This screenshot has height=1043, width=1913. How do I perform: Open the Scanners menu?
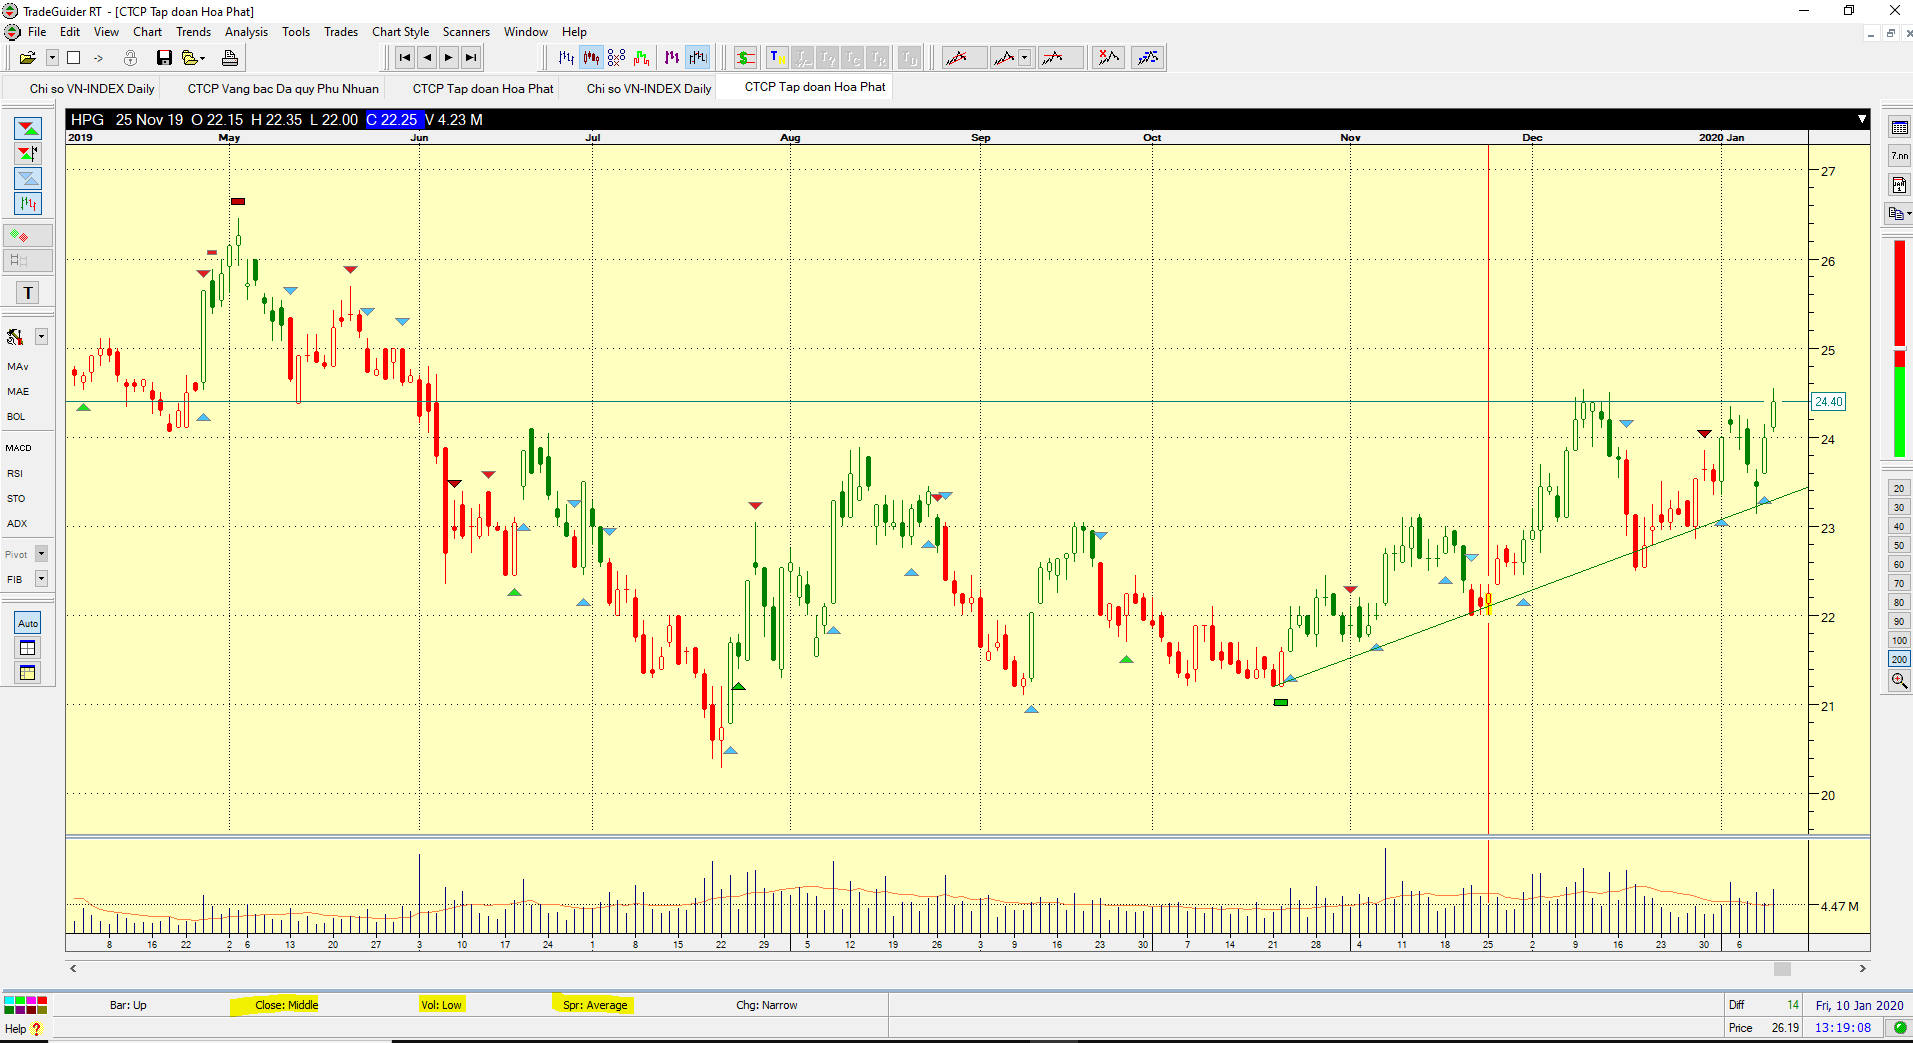pos(466,32)
